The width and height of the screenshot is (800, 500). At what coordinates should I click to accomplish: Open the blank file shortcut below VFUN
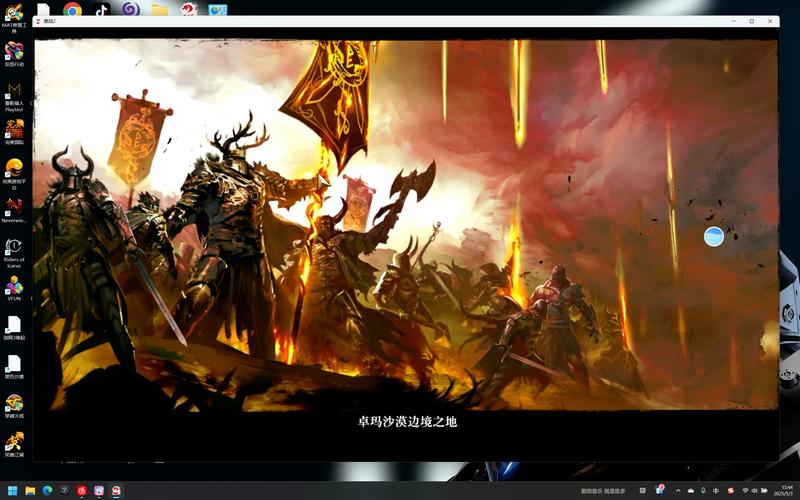coord(14,327)
